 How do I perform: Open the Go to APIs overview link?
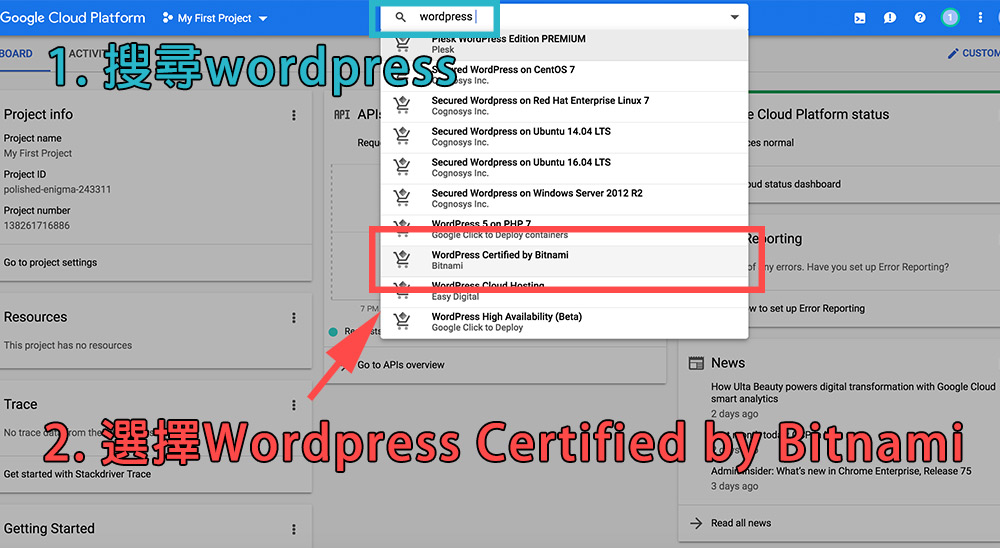pos(401,365)
